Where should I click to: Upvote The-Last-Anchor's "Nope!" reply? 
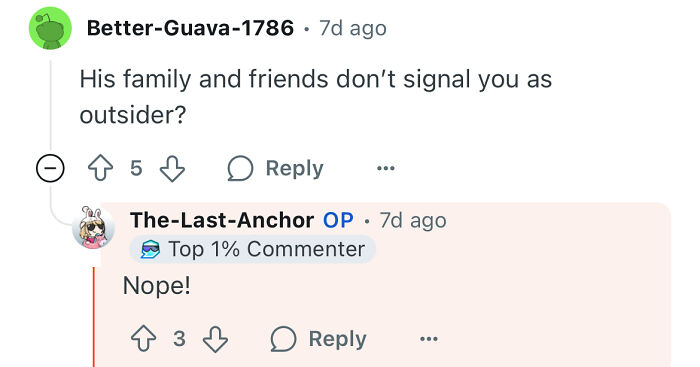point(143,339)
